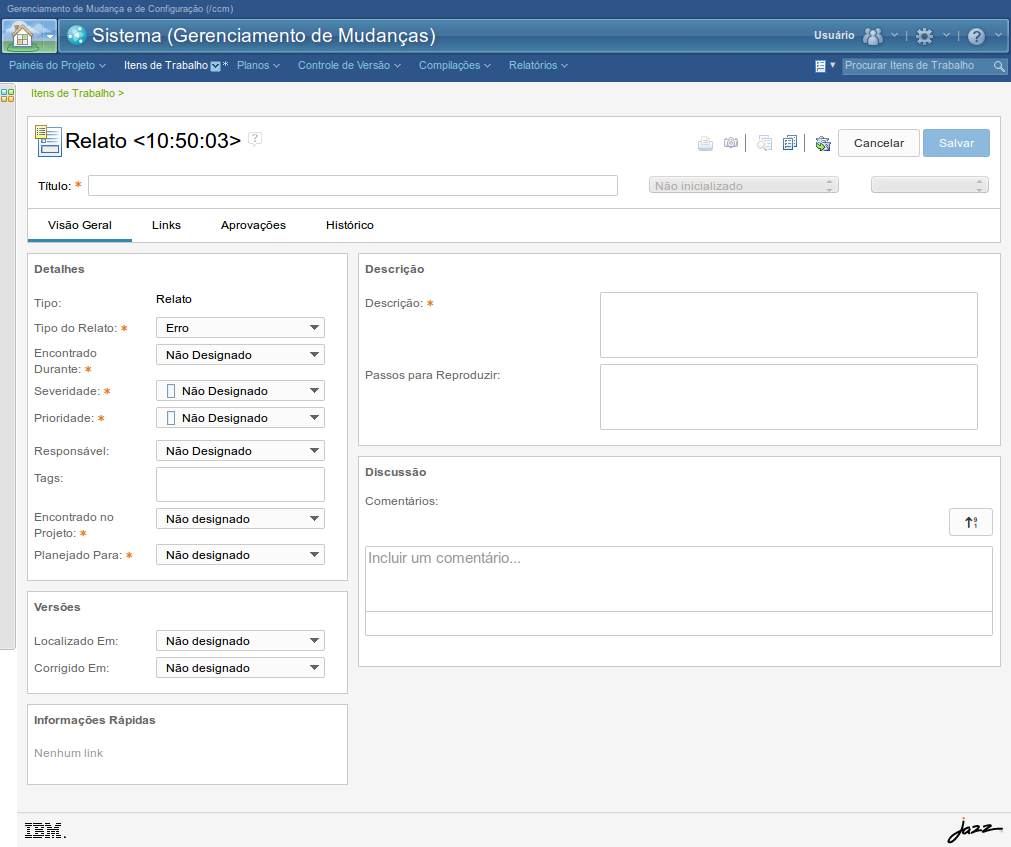Open the administration gear icon
Screen dimensions: 1011x847
924,36
